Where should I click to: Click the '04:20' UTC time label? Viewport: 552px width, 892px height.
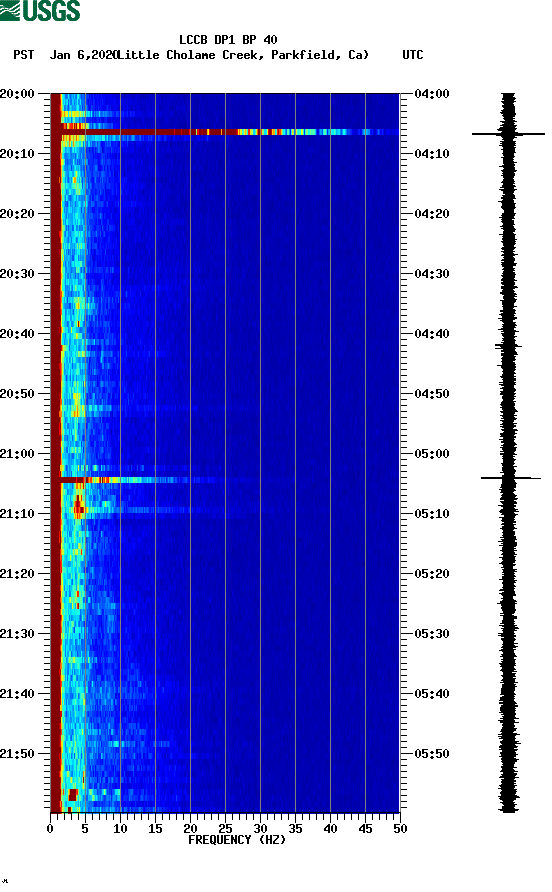(x=432, y=214)
